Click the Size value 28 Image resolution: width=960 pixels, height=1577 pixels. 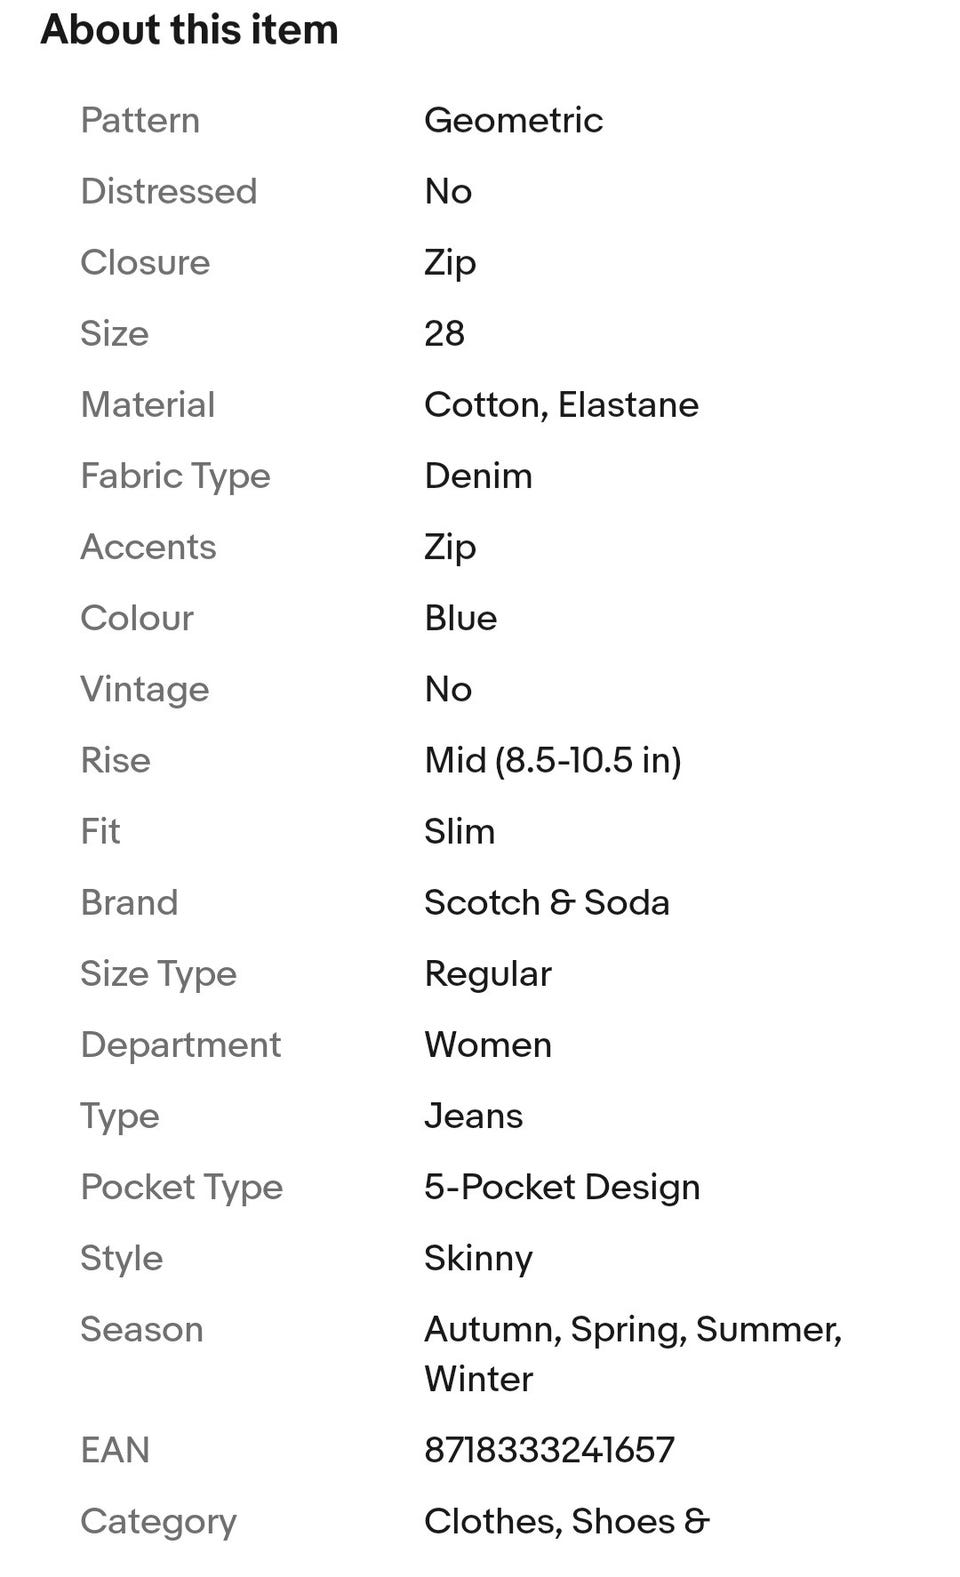445,333
